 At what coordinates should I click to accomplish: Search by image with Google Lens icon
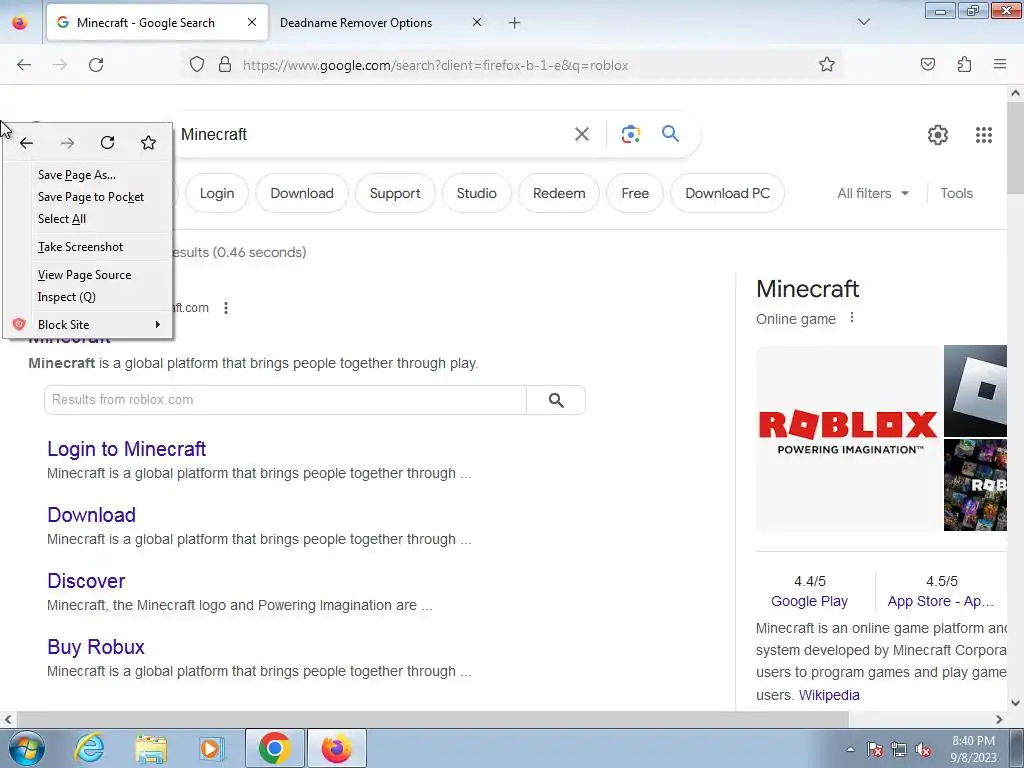coord(630,134)
